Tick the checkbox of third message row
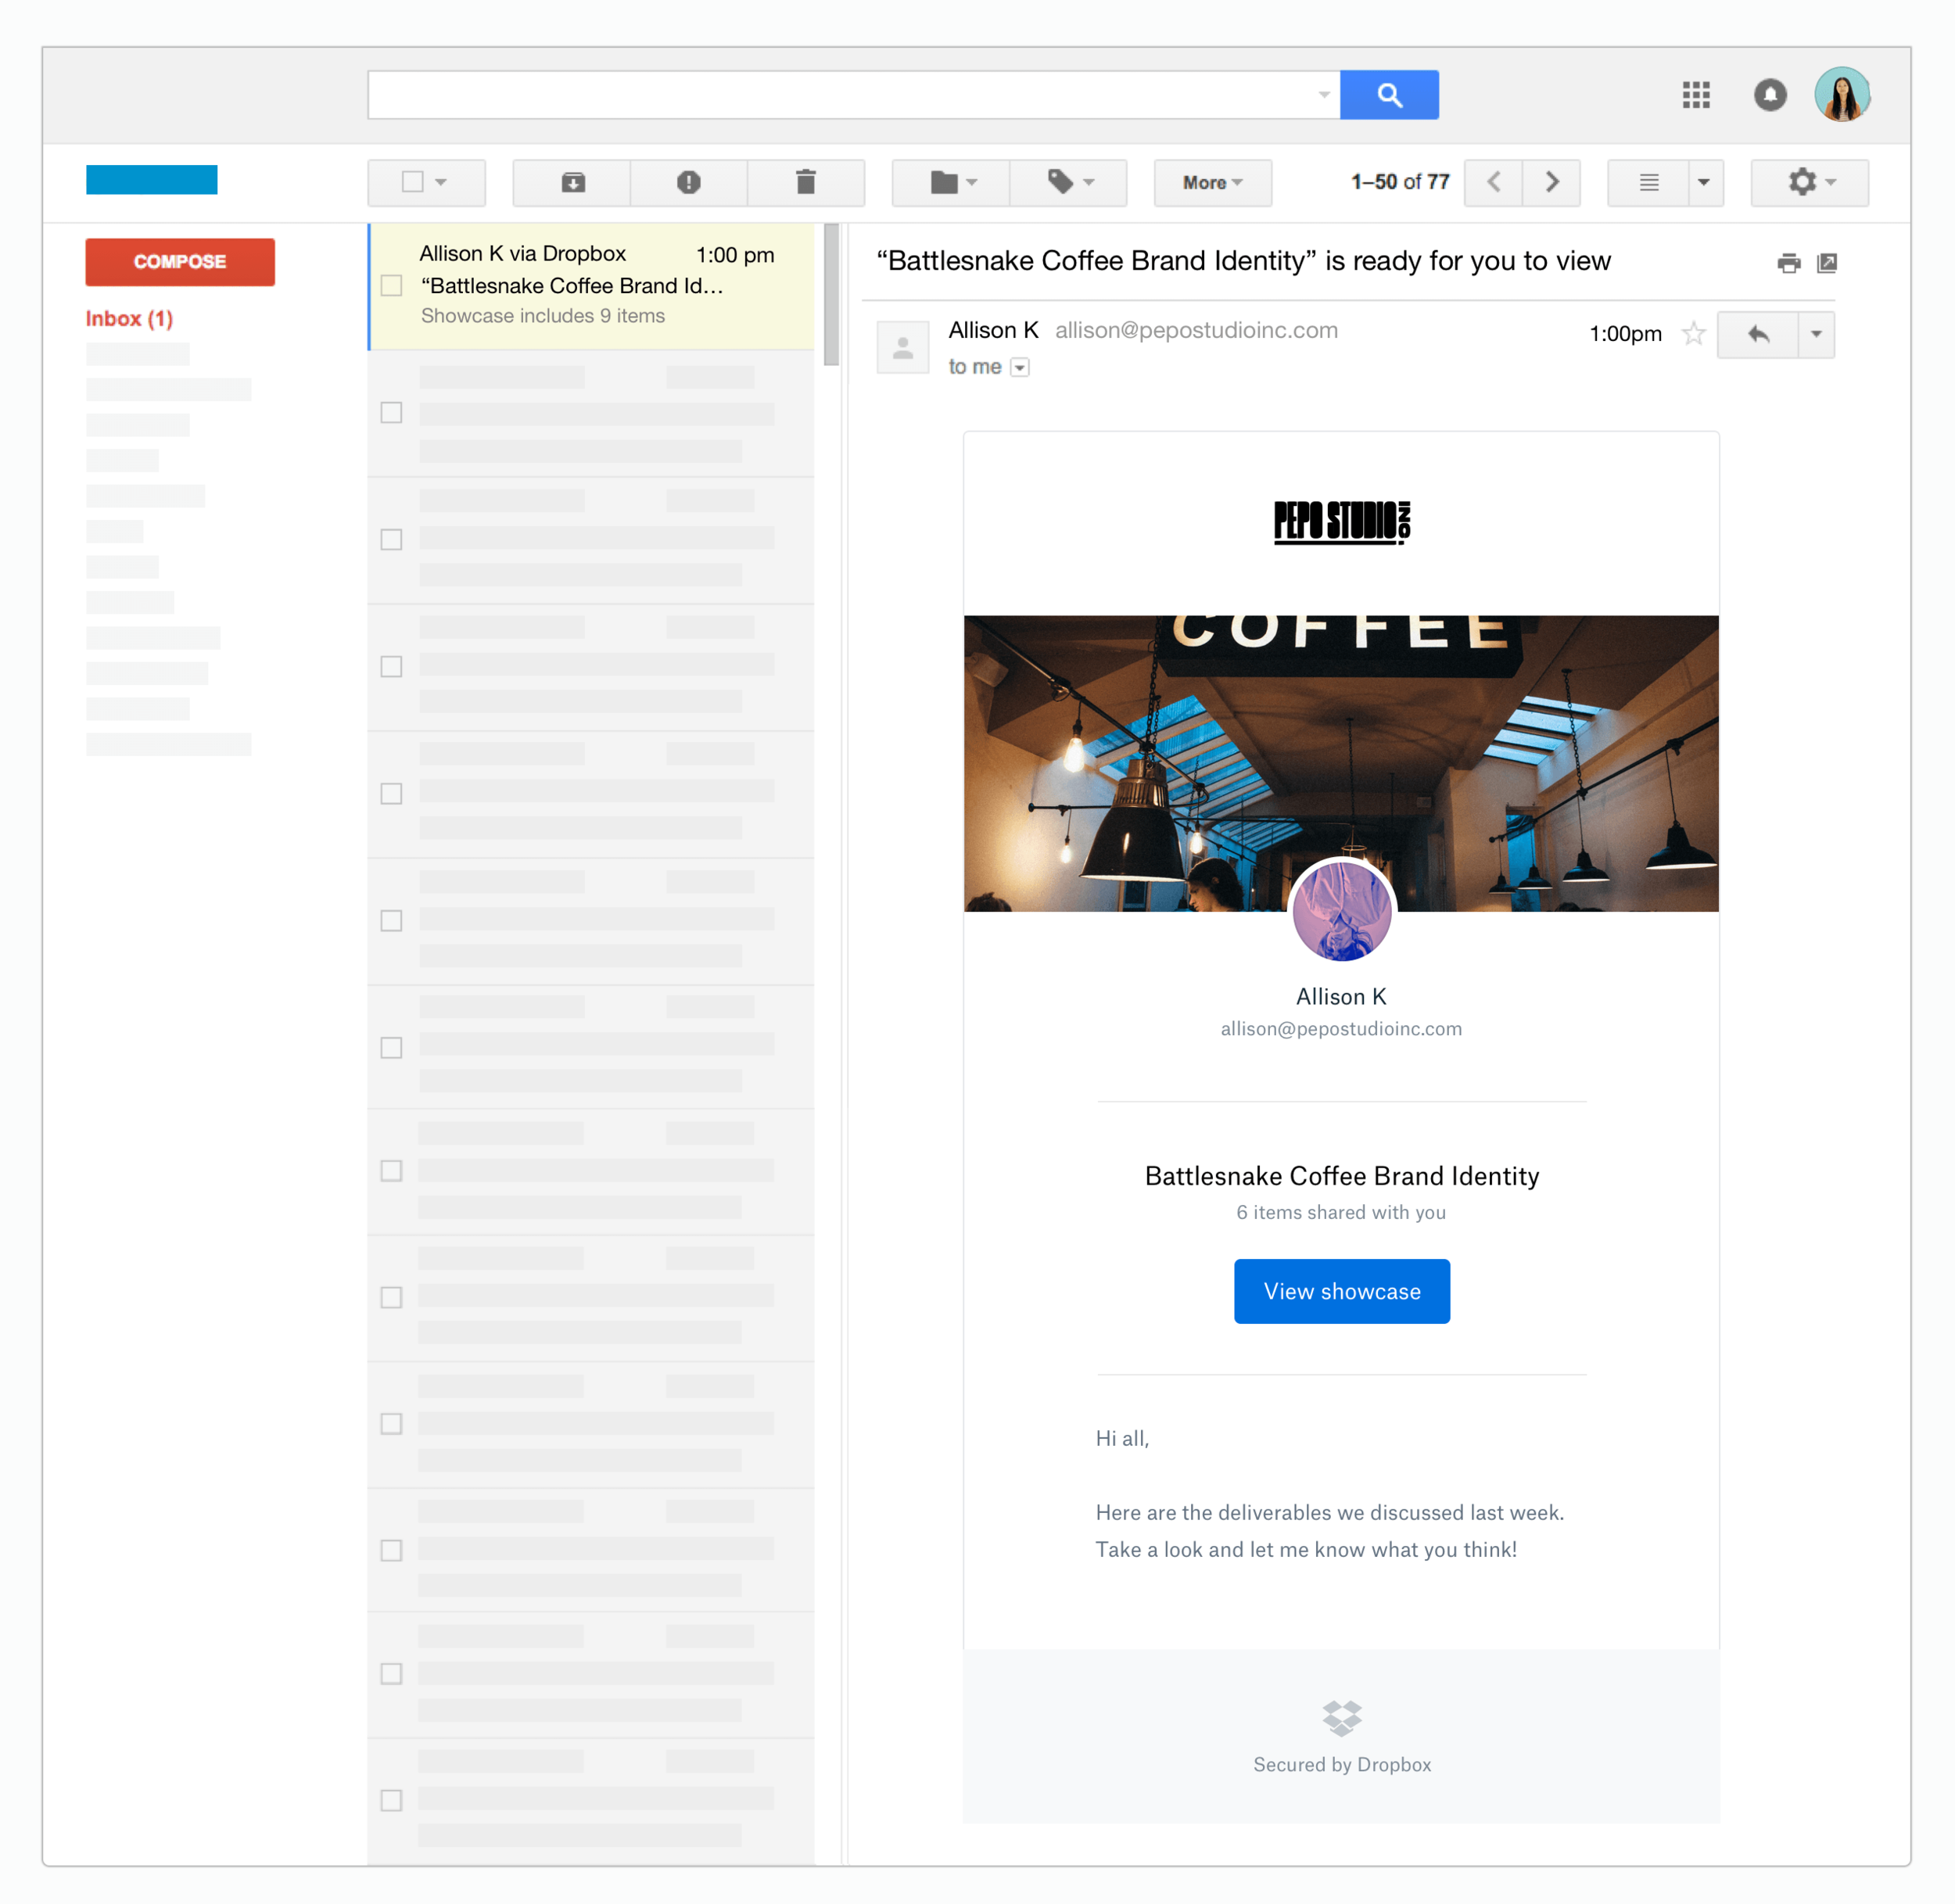This screenshot has width=1955, height=1904. (x=391, y=540)
